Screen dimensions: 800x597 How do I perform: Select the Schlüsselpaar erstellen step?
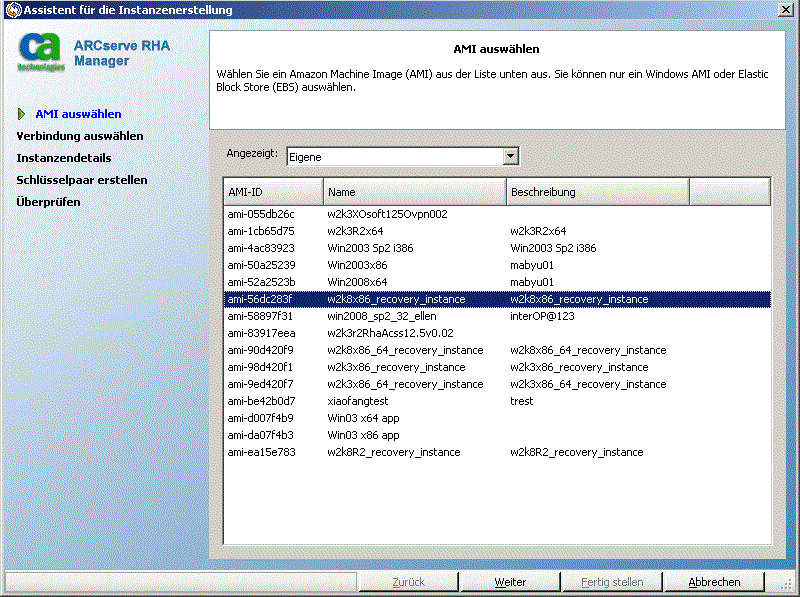[x=82, y=180]
